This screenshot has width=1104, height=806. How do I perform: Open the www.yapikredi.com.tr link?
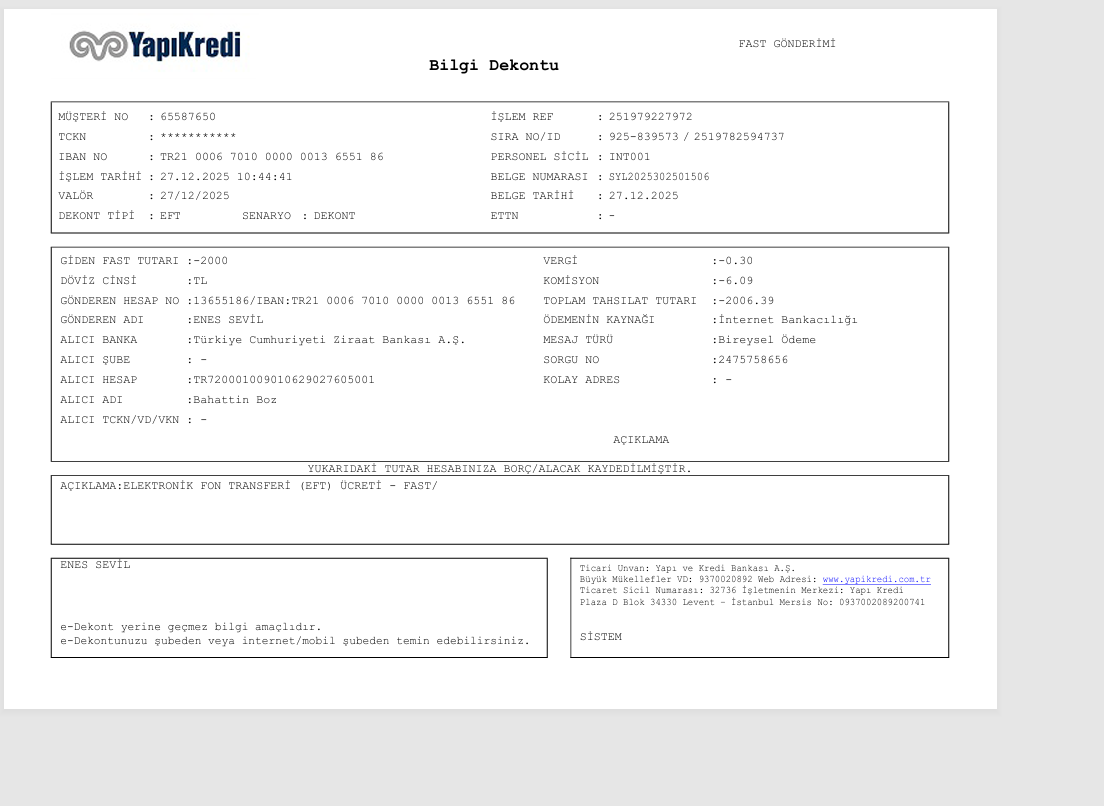point(877,579)
